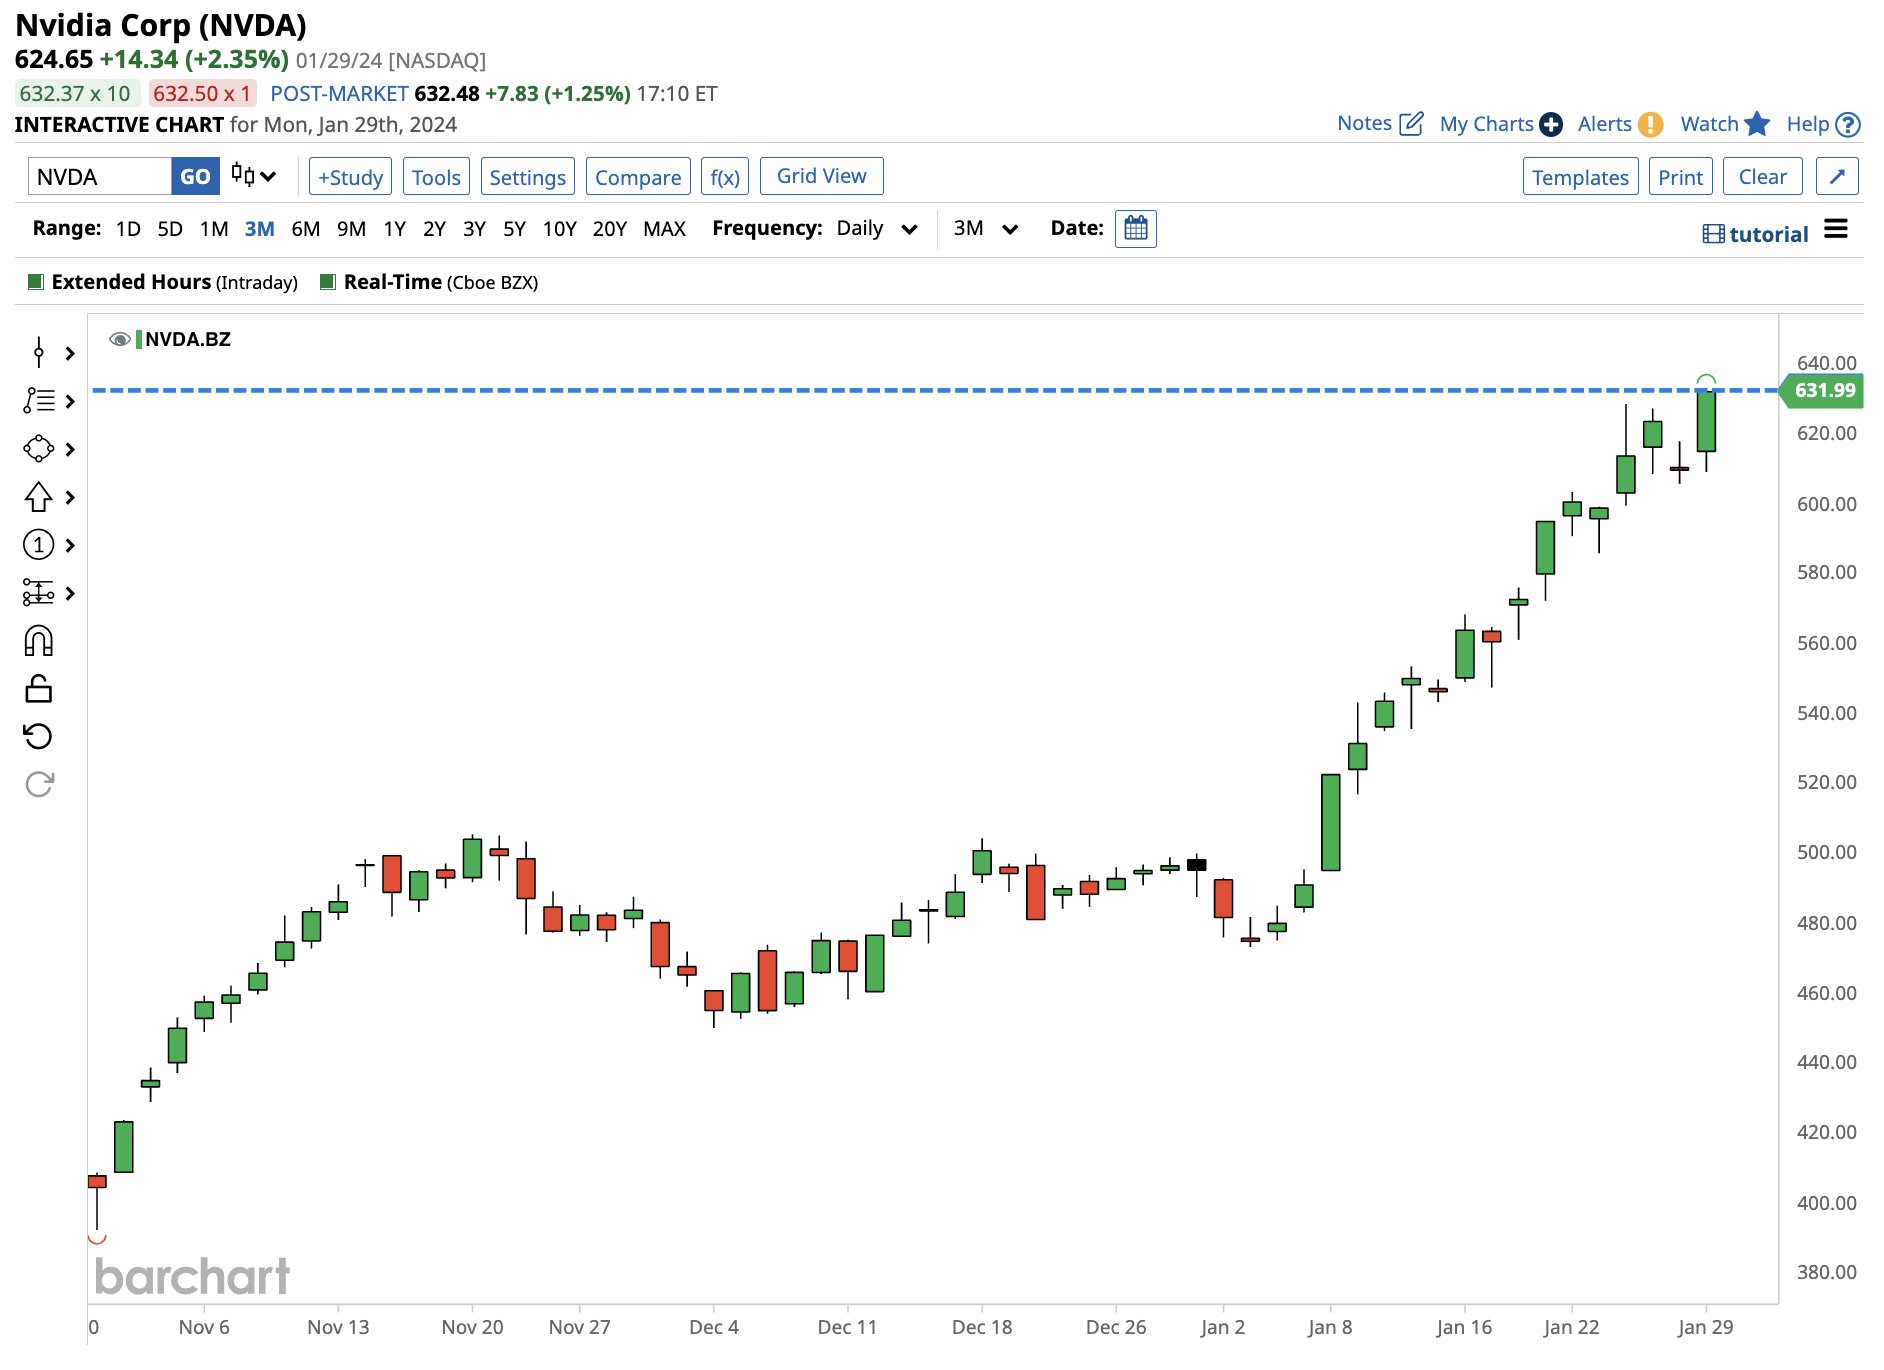Select the 5D range
The image size is (1884, 1370).
point(170,229)
